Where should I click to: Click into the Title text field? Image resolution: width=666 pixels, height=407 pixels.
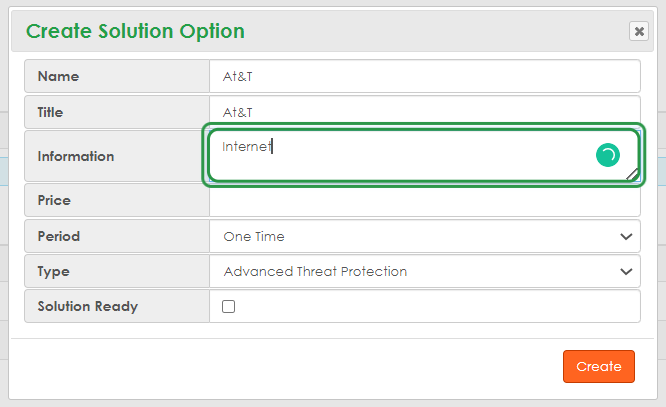(425, 112)
